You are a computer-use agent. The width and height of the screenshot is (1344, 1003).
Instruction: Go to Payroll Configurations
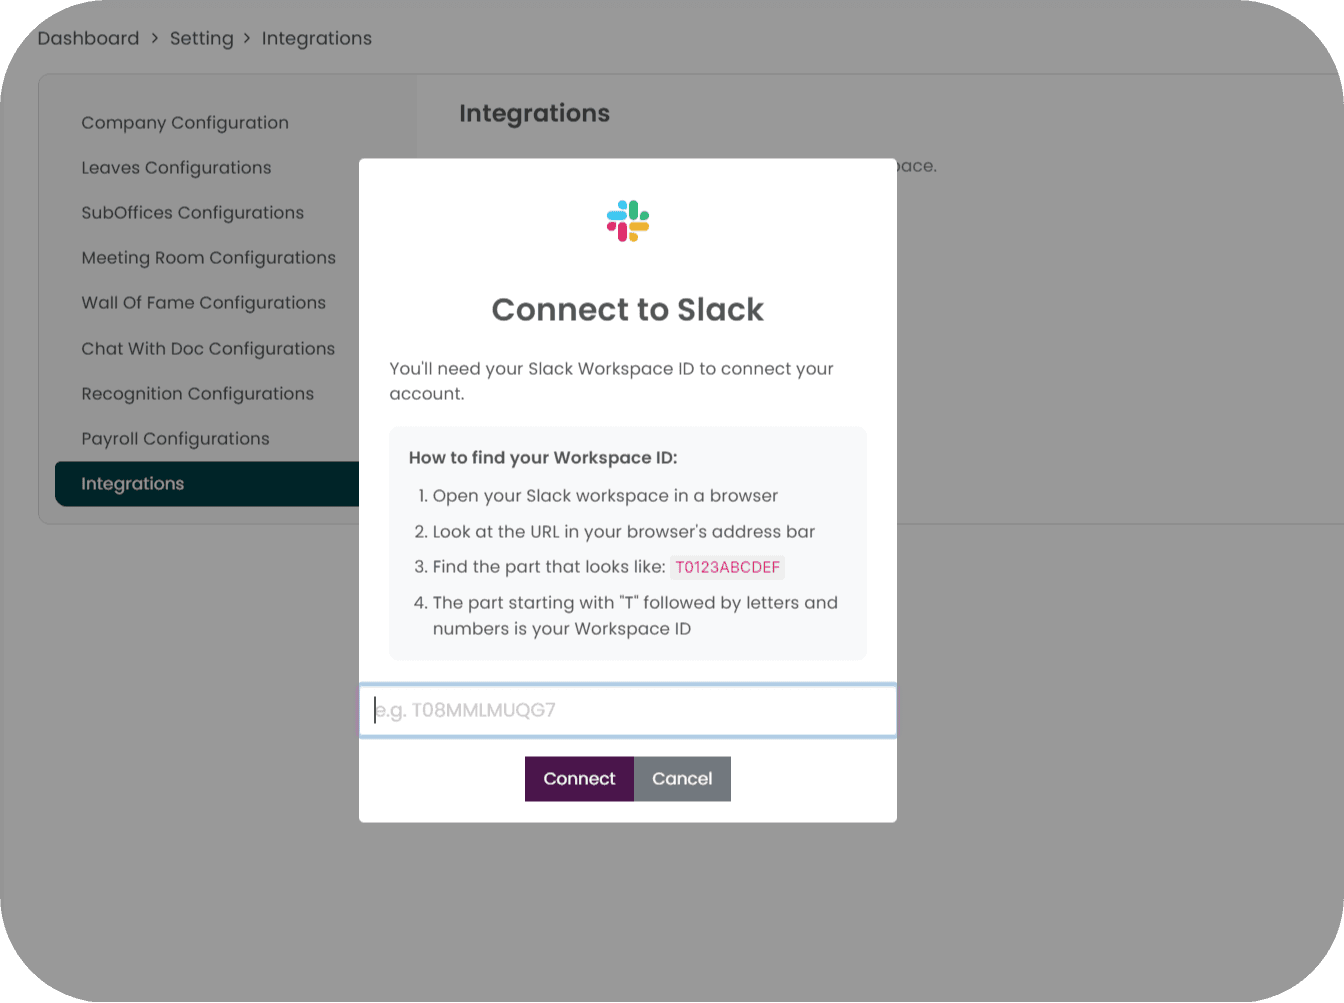[175, 439]
